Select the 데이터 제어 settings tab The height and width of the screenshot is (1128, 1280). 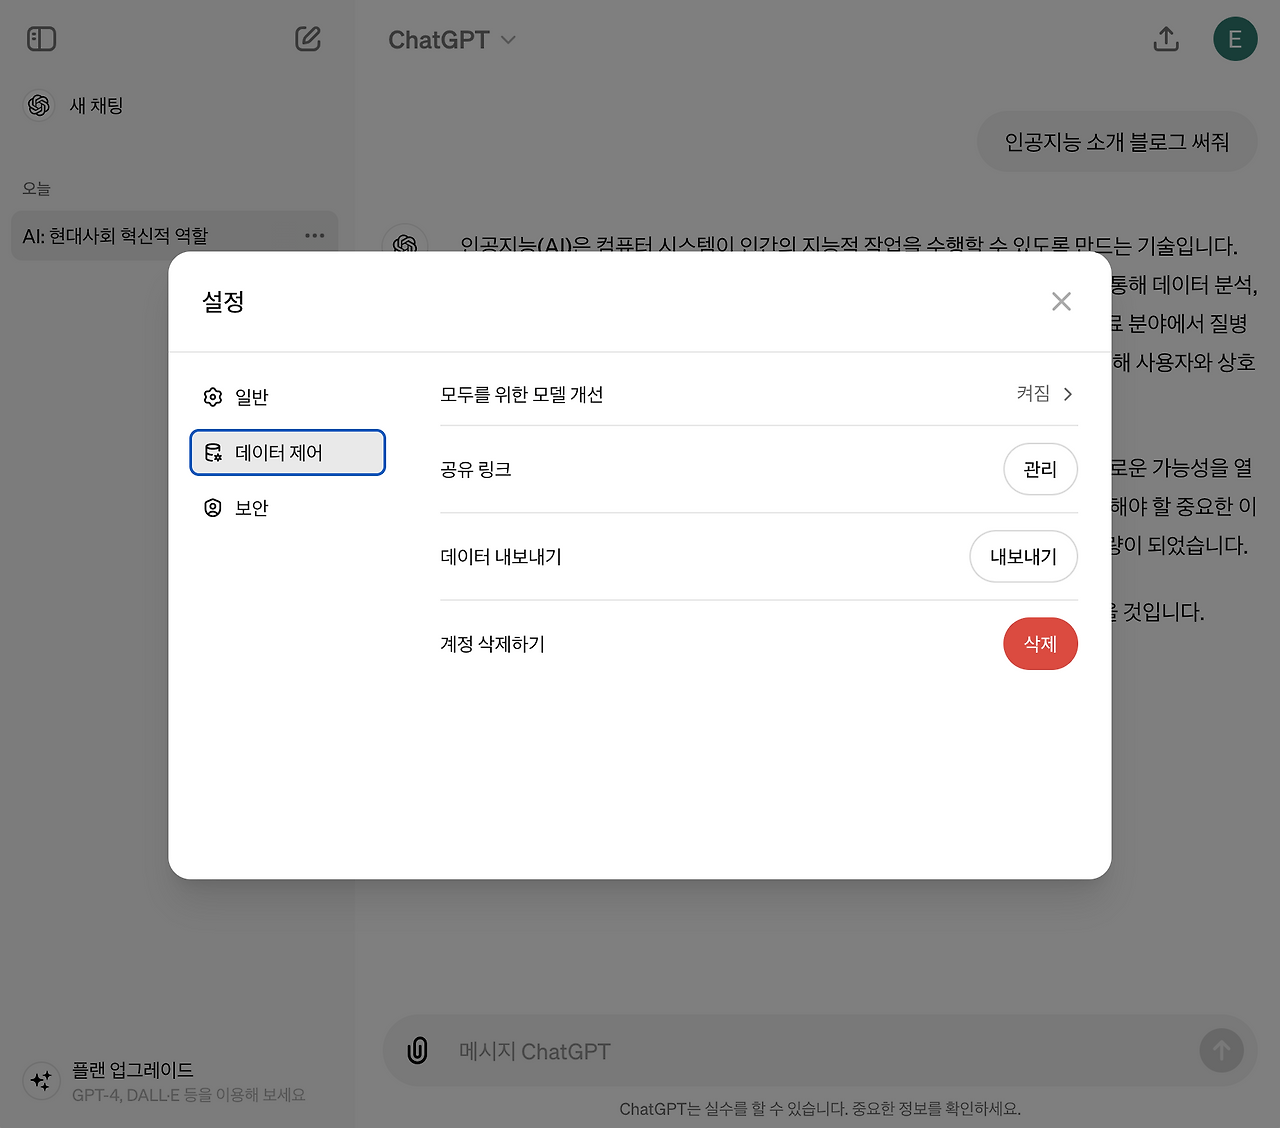(287, 453)
